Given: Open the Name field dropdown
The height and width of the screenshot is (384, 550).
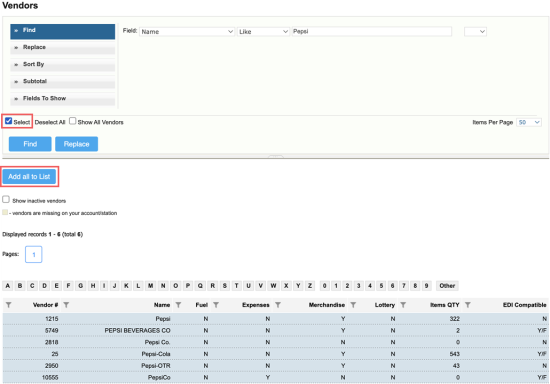Looking at the screenshot, I should coord(187,32).
